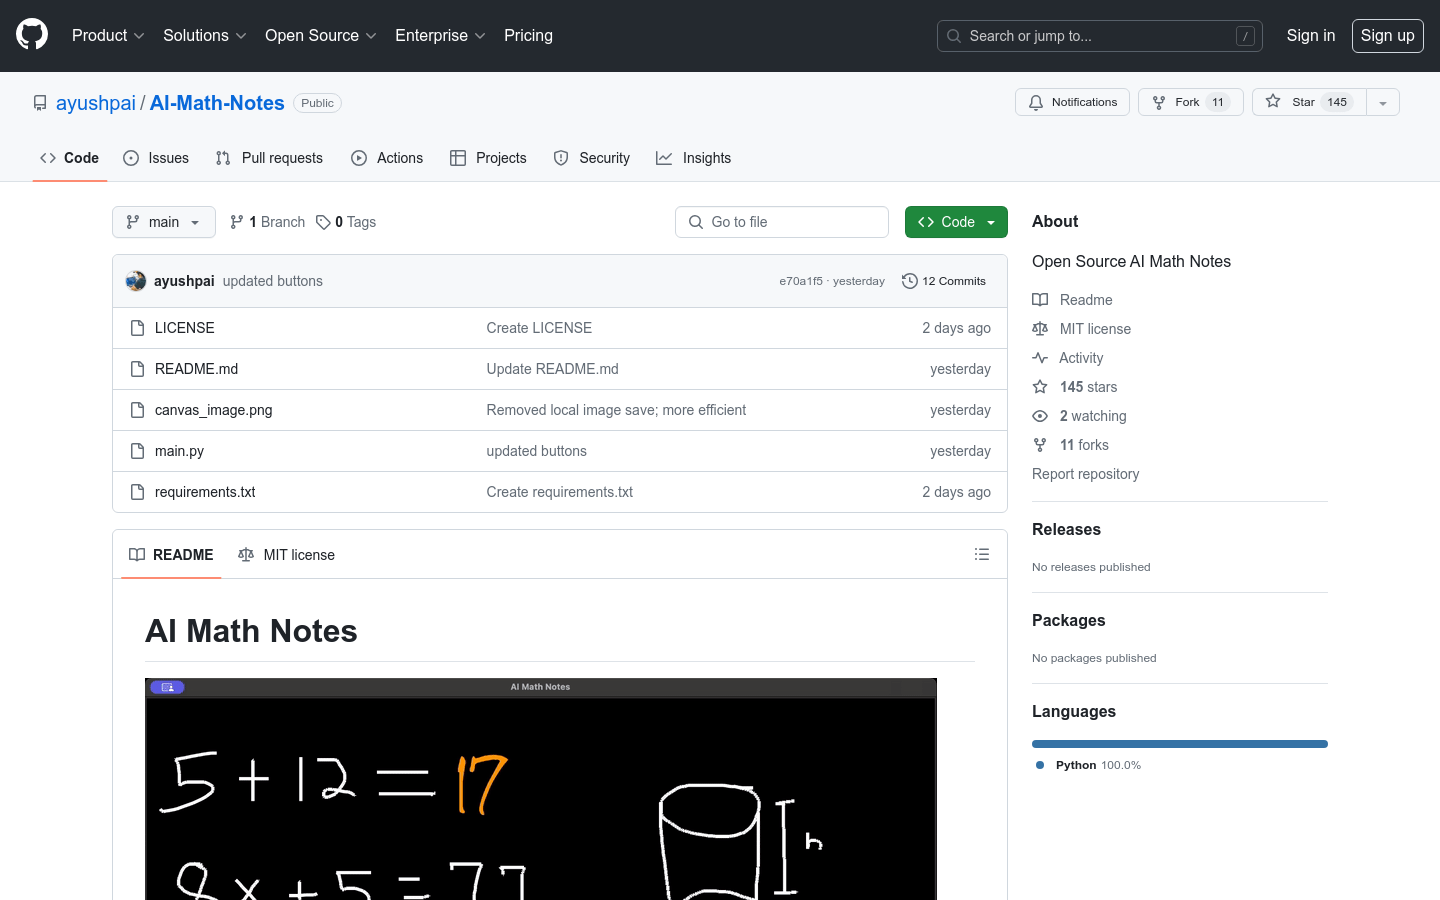Open Notifications for this repository
The height and width of the screenshot is (900, 1440).
[1072, 102]
